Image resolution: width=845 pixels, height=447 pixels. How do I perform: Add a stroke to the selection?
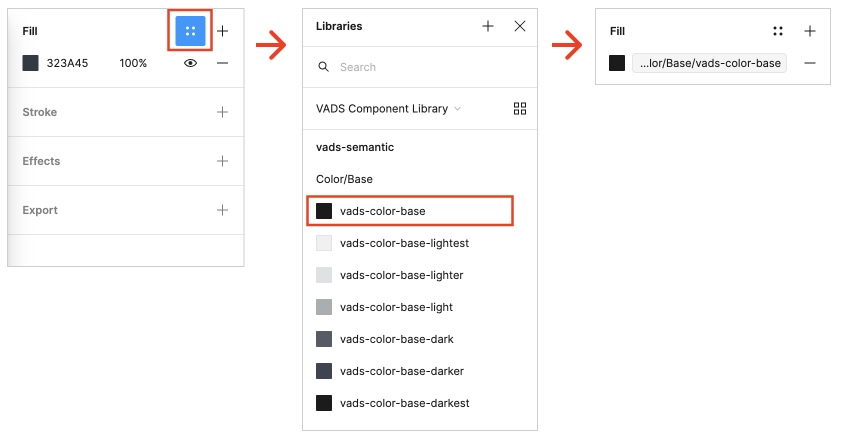(223, 112)
